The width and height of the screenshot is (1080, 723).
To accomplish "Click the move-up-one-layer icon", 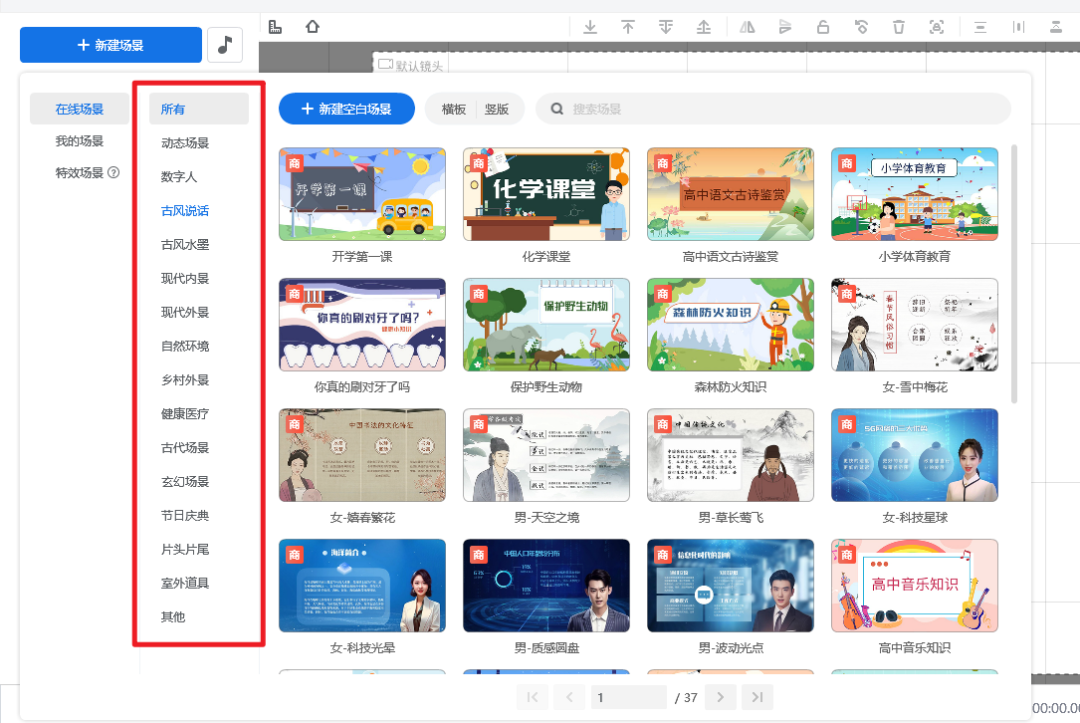I will pos(703,28).
